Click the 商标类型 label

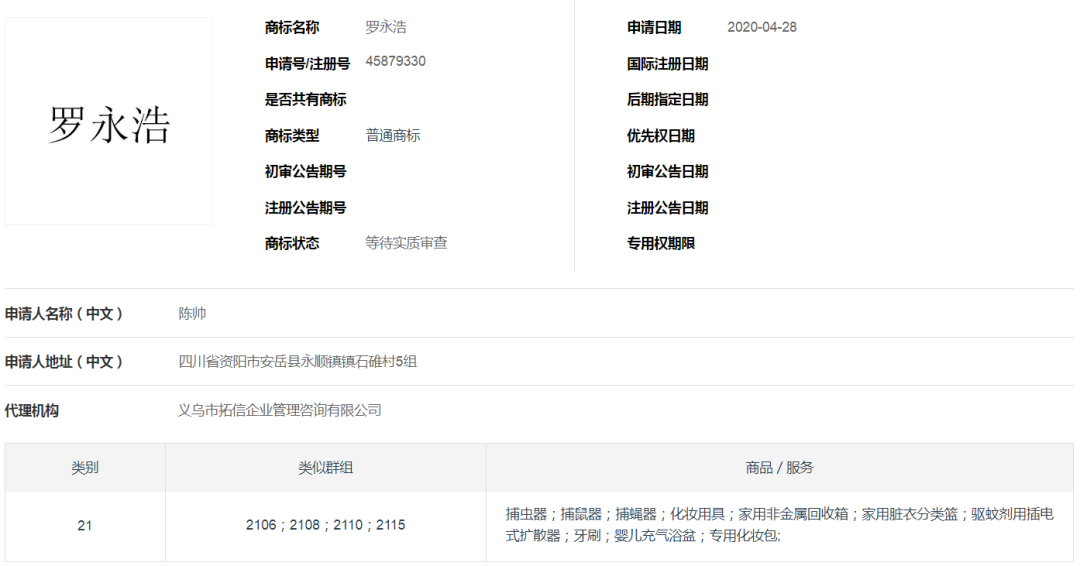tap(292, 136)
